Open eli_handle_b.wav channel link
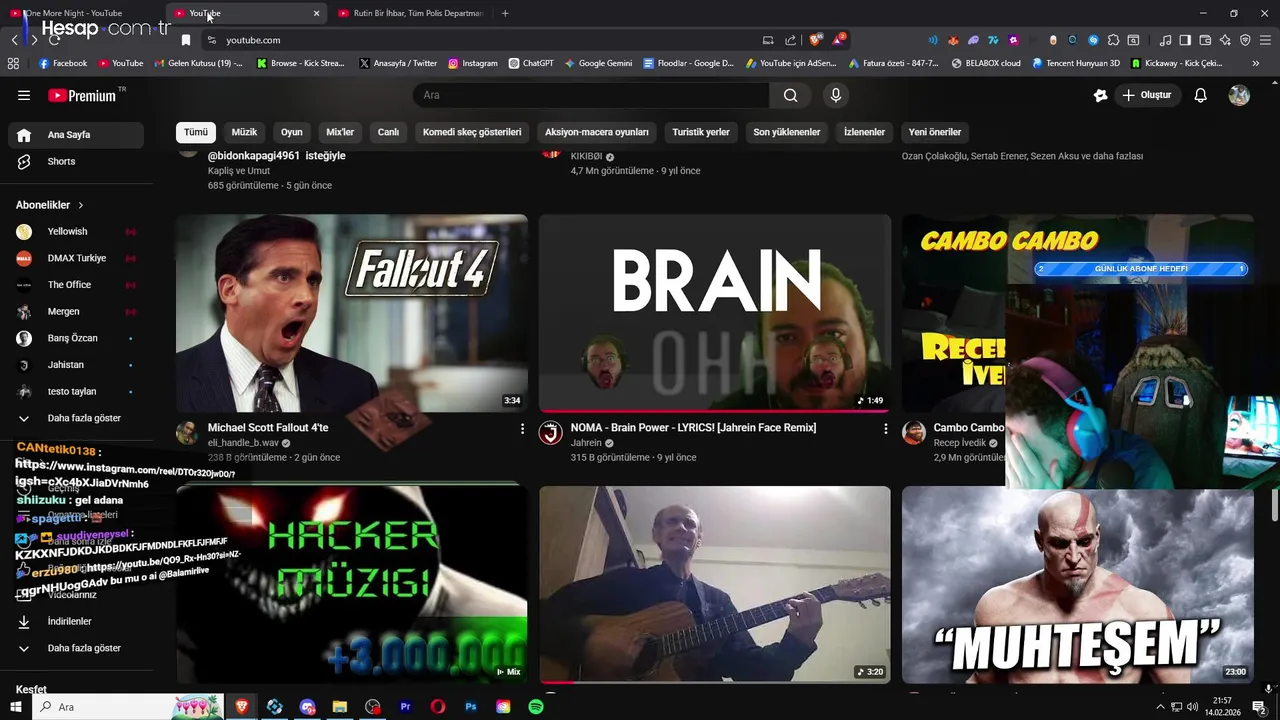This screenshot has height=720, width=1280. point(243,443)
